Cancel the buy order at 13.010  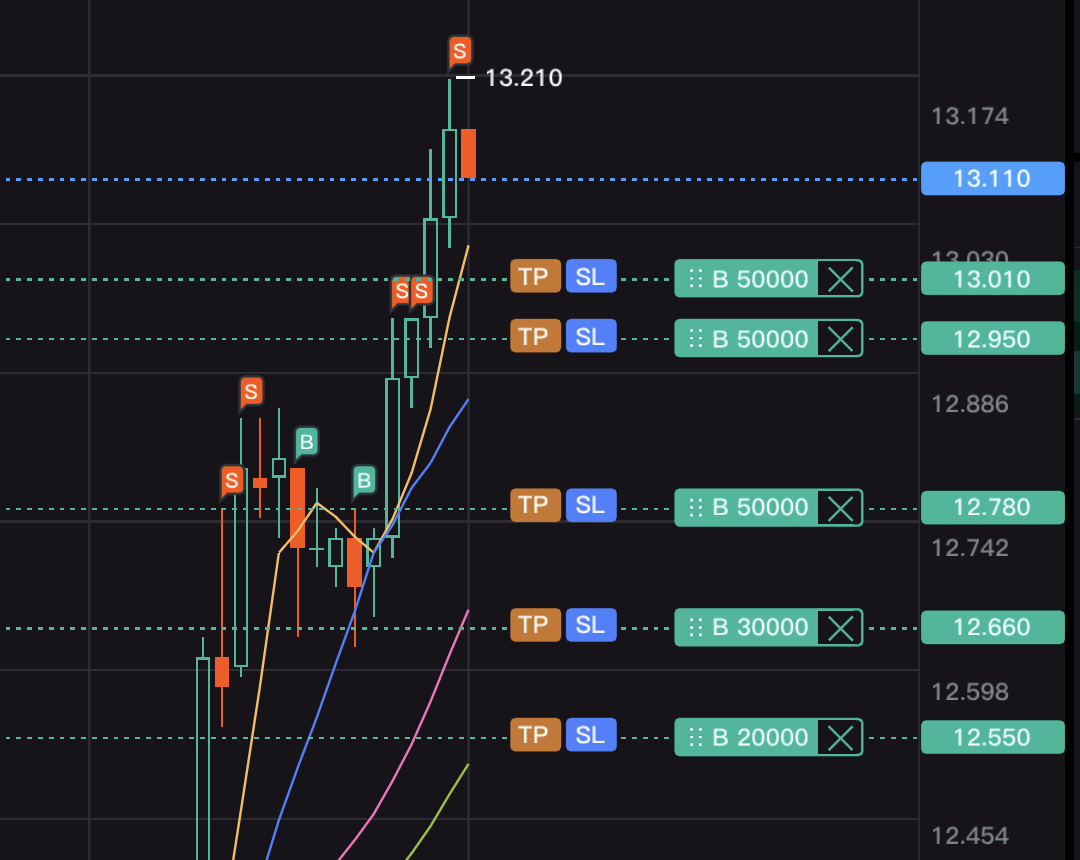click(840, 279)
